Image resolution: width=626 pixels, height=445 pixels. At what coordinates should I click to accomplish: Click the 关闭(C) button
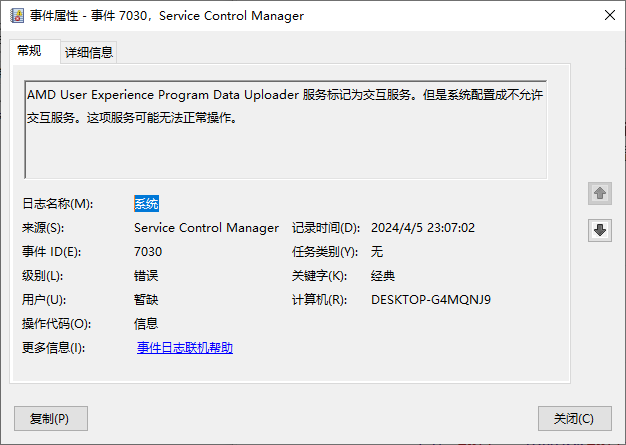[574, 418]
